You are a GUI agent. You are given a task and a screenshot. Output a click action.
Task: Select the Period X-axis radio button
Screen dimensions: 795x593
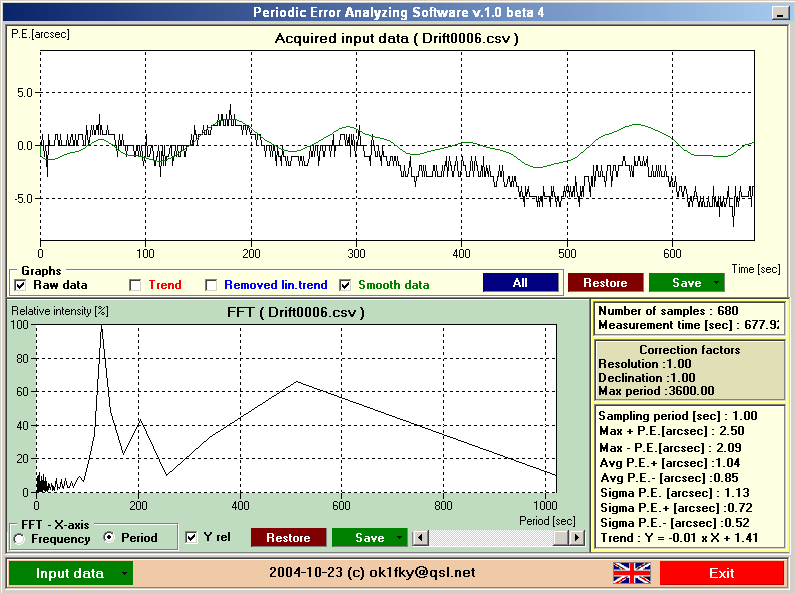(110, 539)
